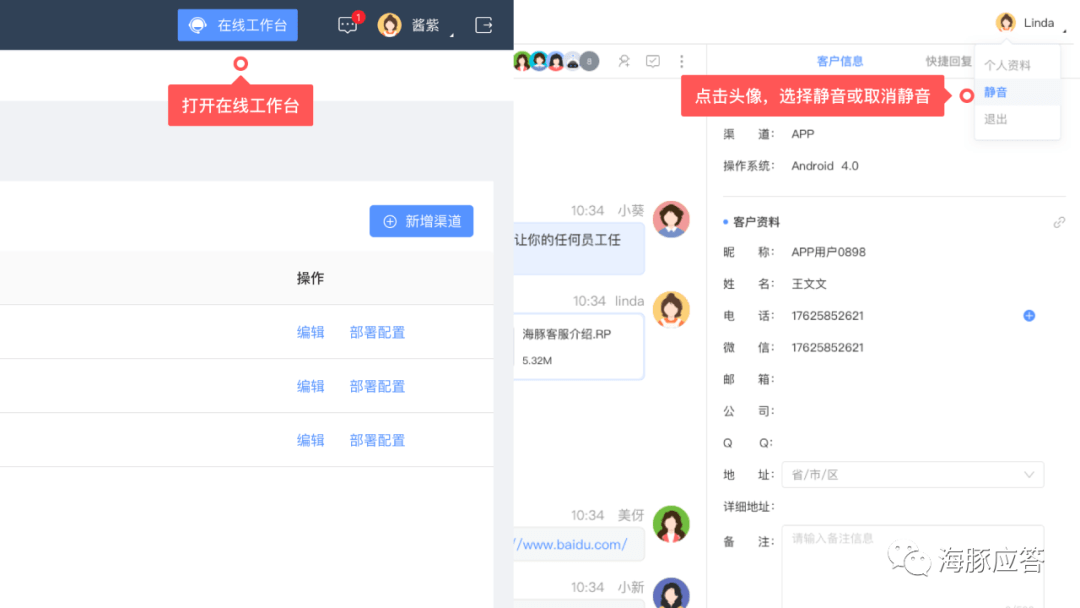
Task: Click the mark-resolved checkbox icon in chat header
Action: (x=653, y=61)
